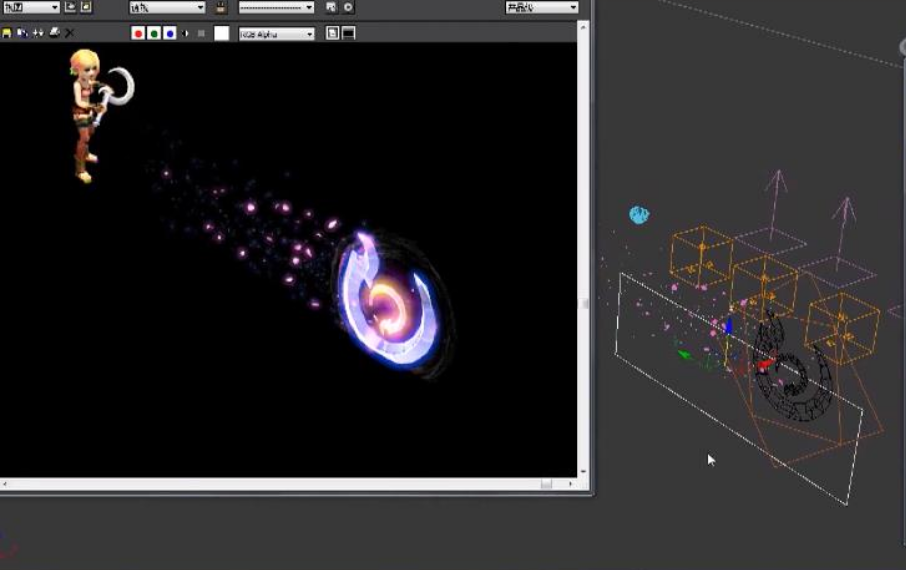The width and height of the screenshot is (906, 570).
Task: Open the area to render dropdown
Action: coord(31,7)
